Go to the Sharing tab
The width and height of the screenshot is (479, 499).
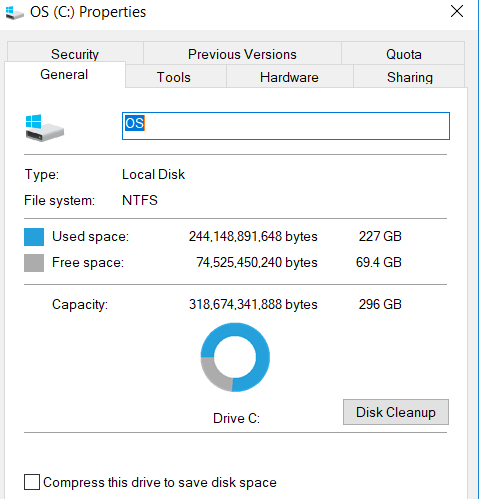pos(409,77)
